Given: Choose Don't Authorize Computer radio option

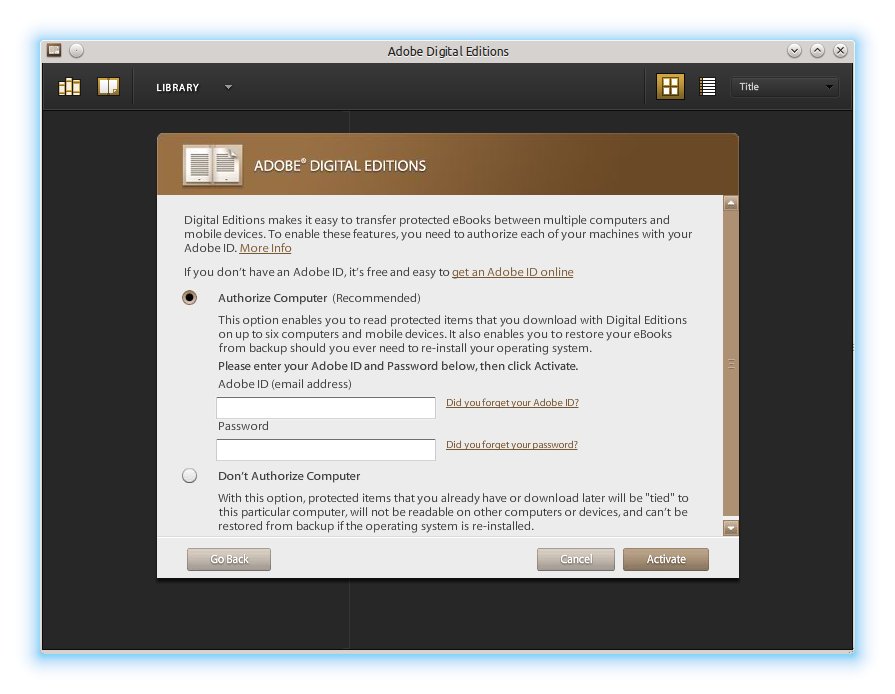Looking at the screenshot, I should [190, 476].
